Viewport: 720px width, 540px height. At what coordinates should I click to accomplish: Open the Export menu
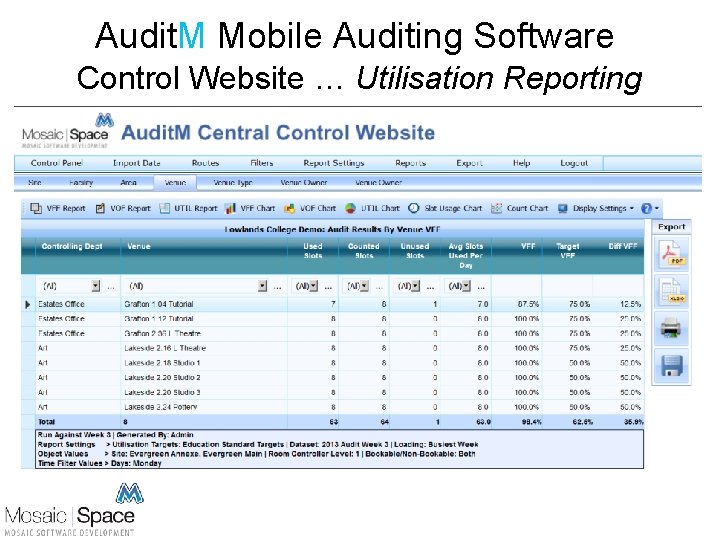click(x=469, y=163)
